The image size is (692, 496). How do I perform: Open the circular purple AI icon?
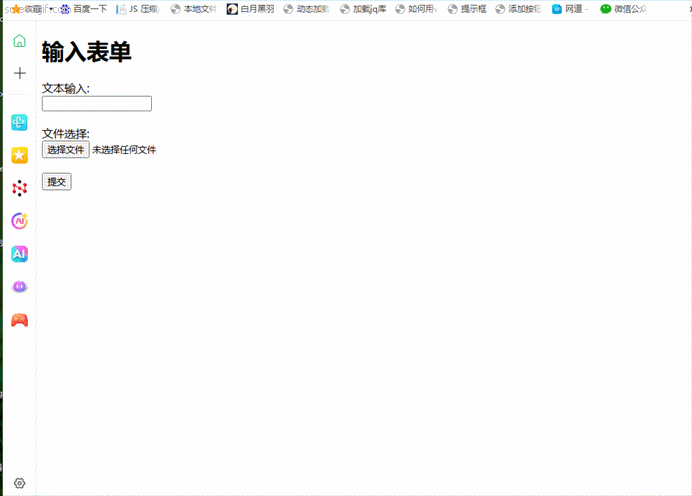19,221
